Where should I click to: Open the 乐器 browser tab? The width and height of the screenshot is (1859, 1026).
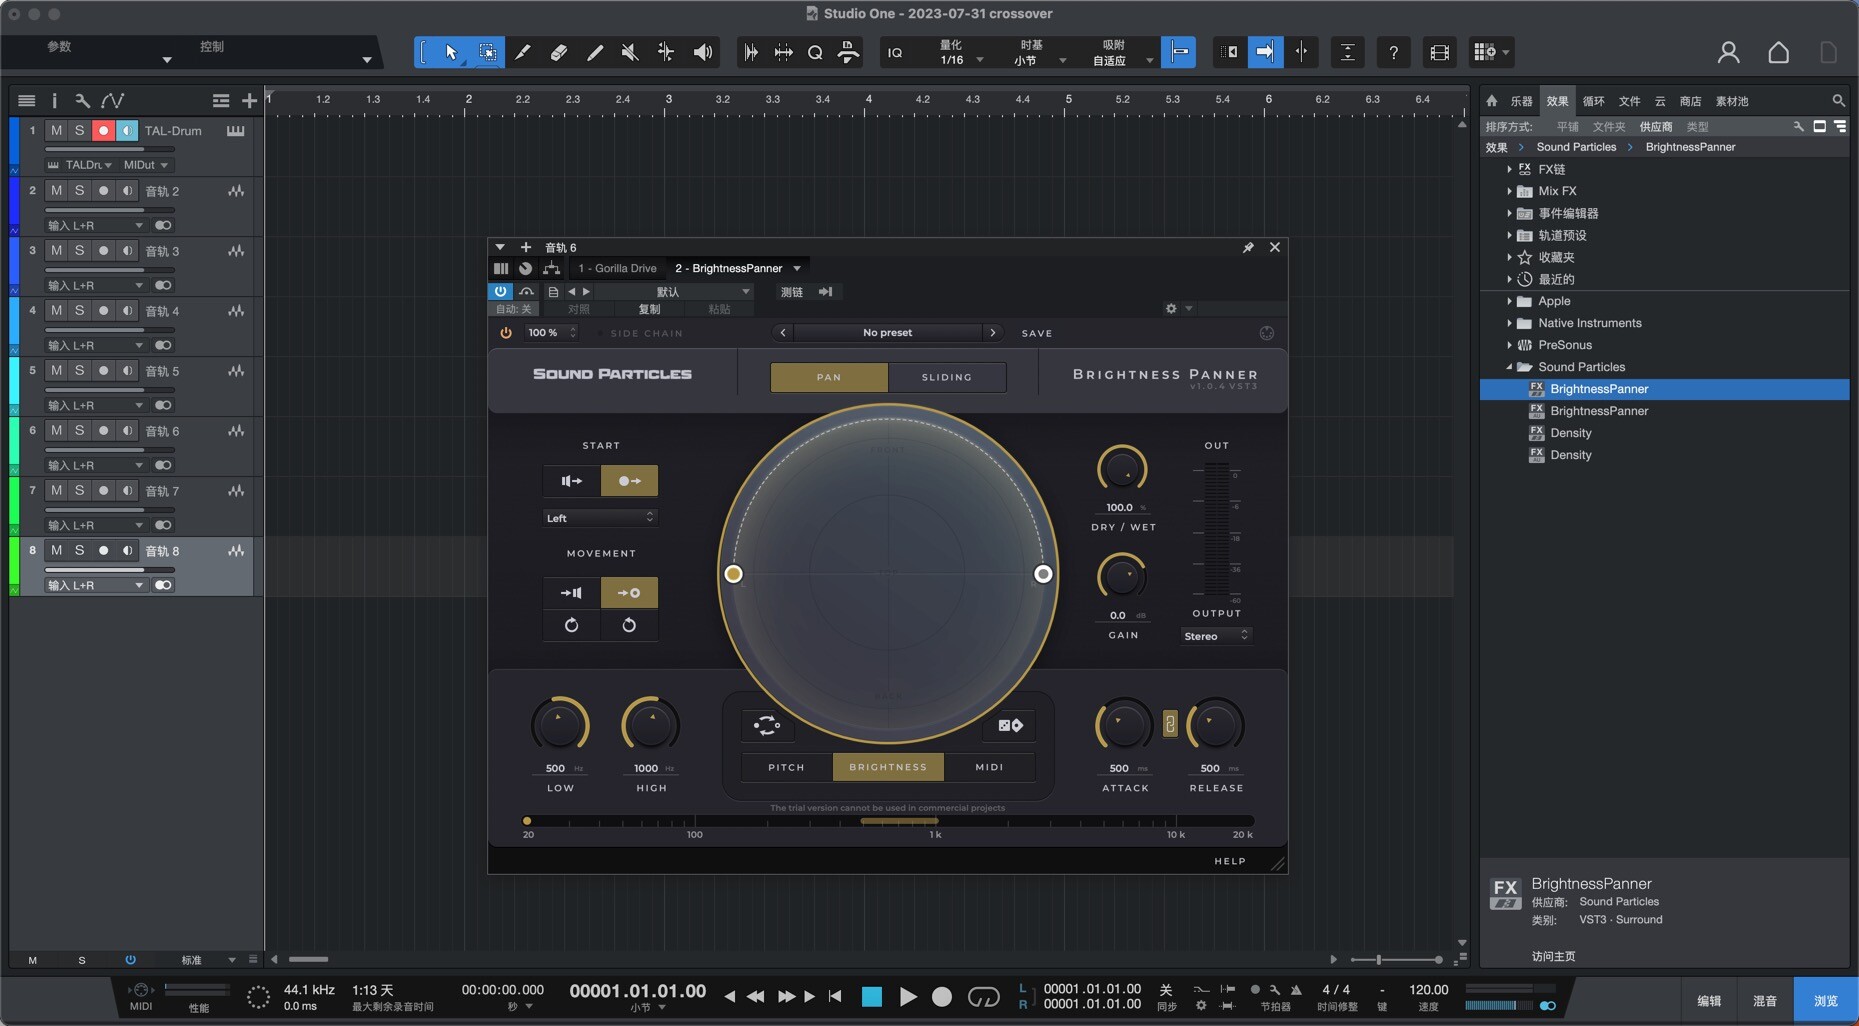(x=1521, y=101)
